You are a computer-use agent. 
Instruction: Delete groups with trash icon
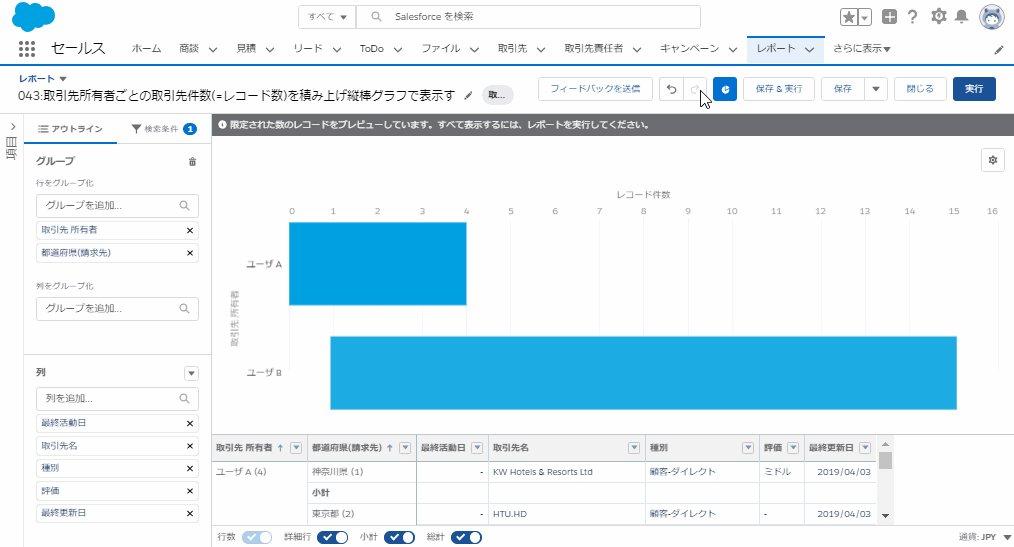(192, 162)
